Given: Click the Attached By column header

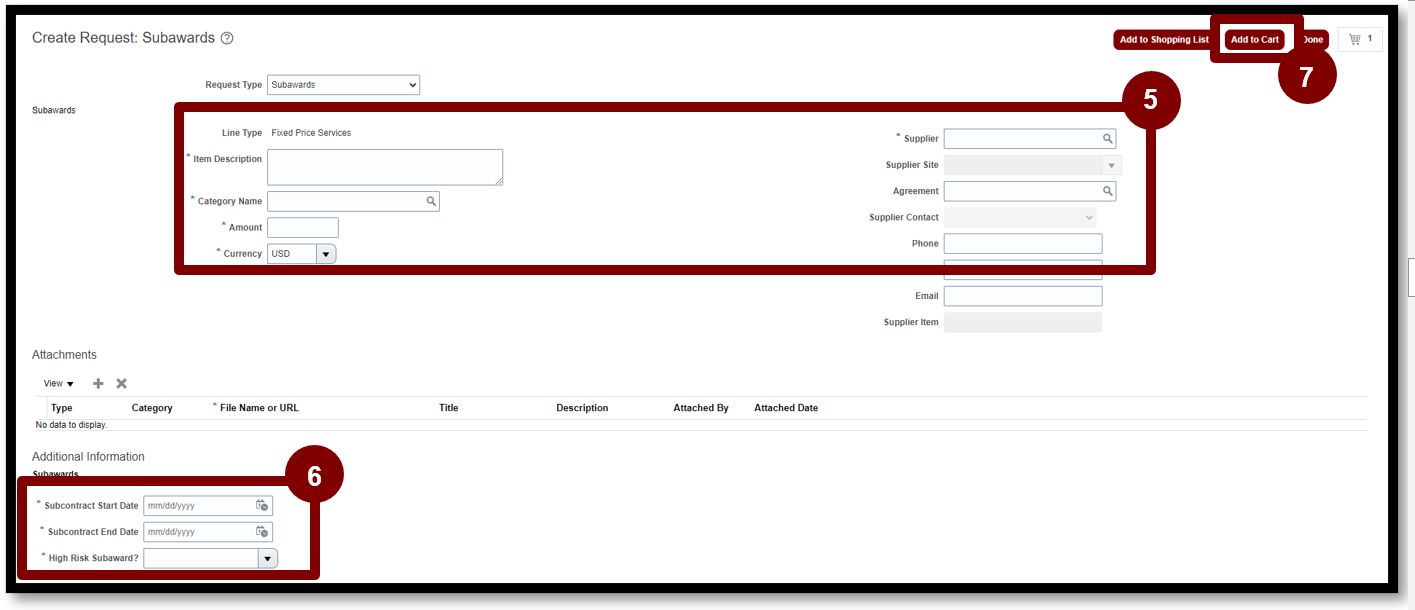Looking at the screenshot, I should coord(701,408).
